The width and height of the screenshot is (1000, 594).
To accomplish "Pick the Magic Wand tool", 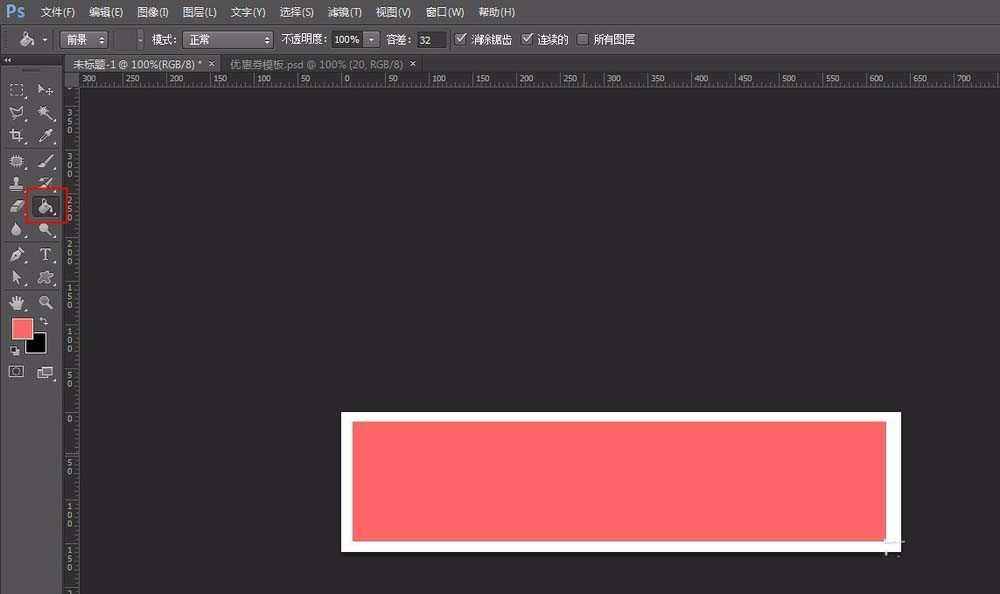I will tap(46, 113).
